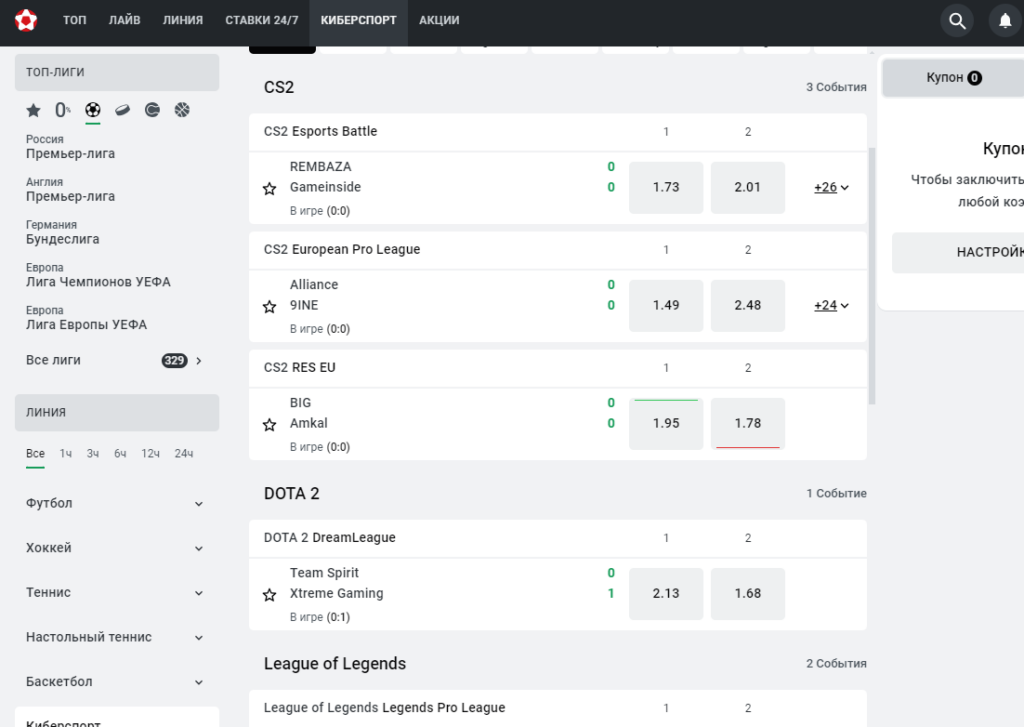This screenshot has width=1024, height=727.
Task: Expand the Футбол sport section
Action: point(115,504)
